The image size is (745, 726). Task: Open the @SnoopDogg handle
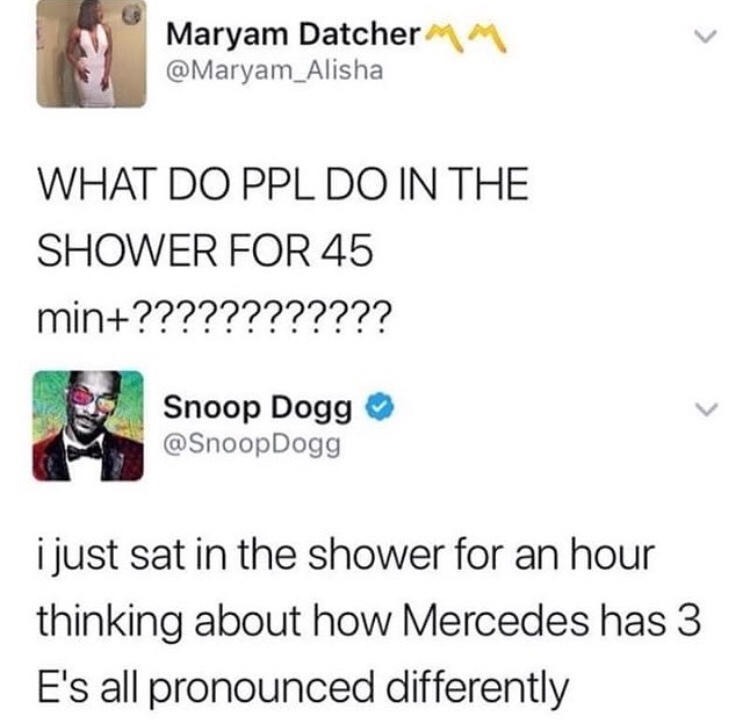252,445
